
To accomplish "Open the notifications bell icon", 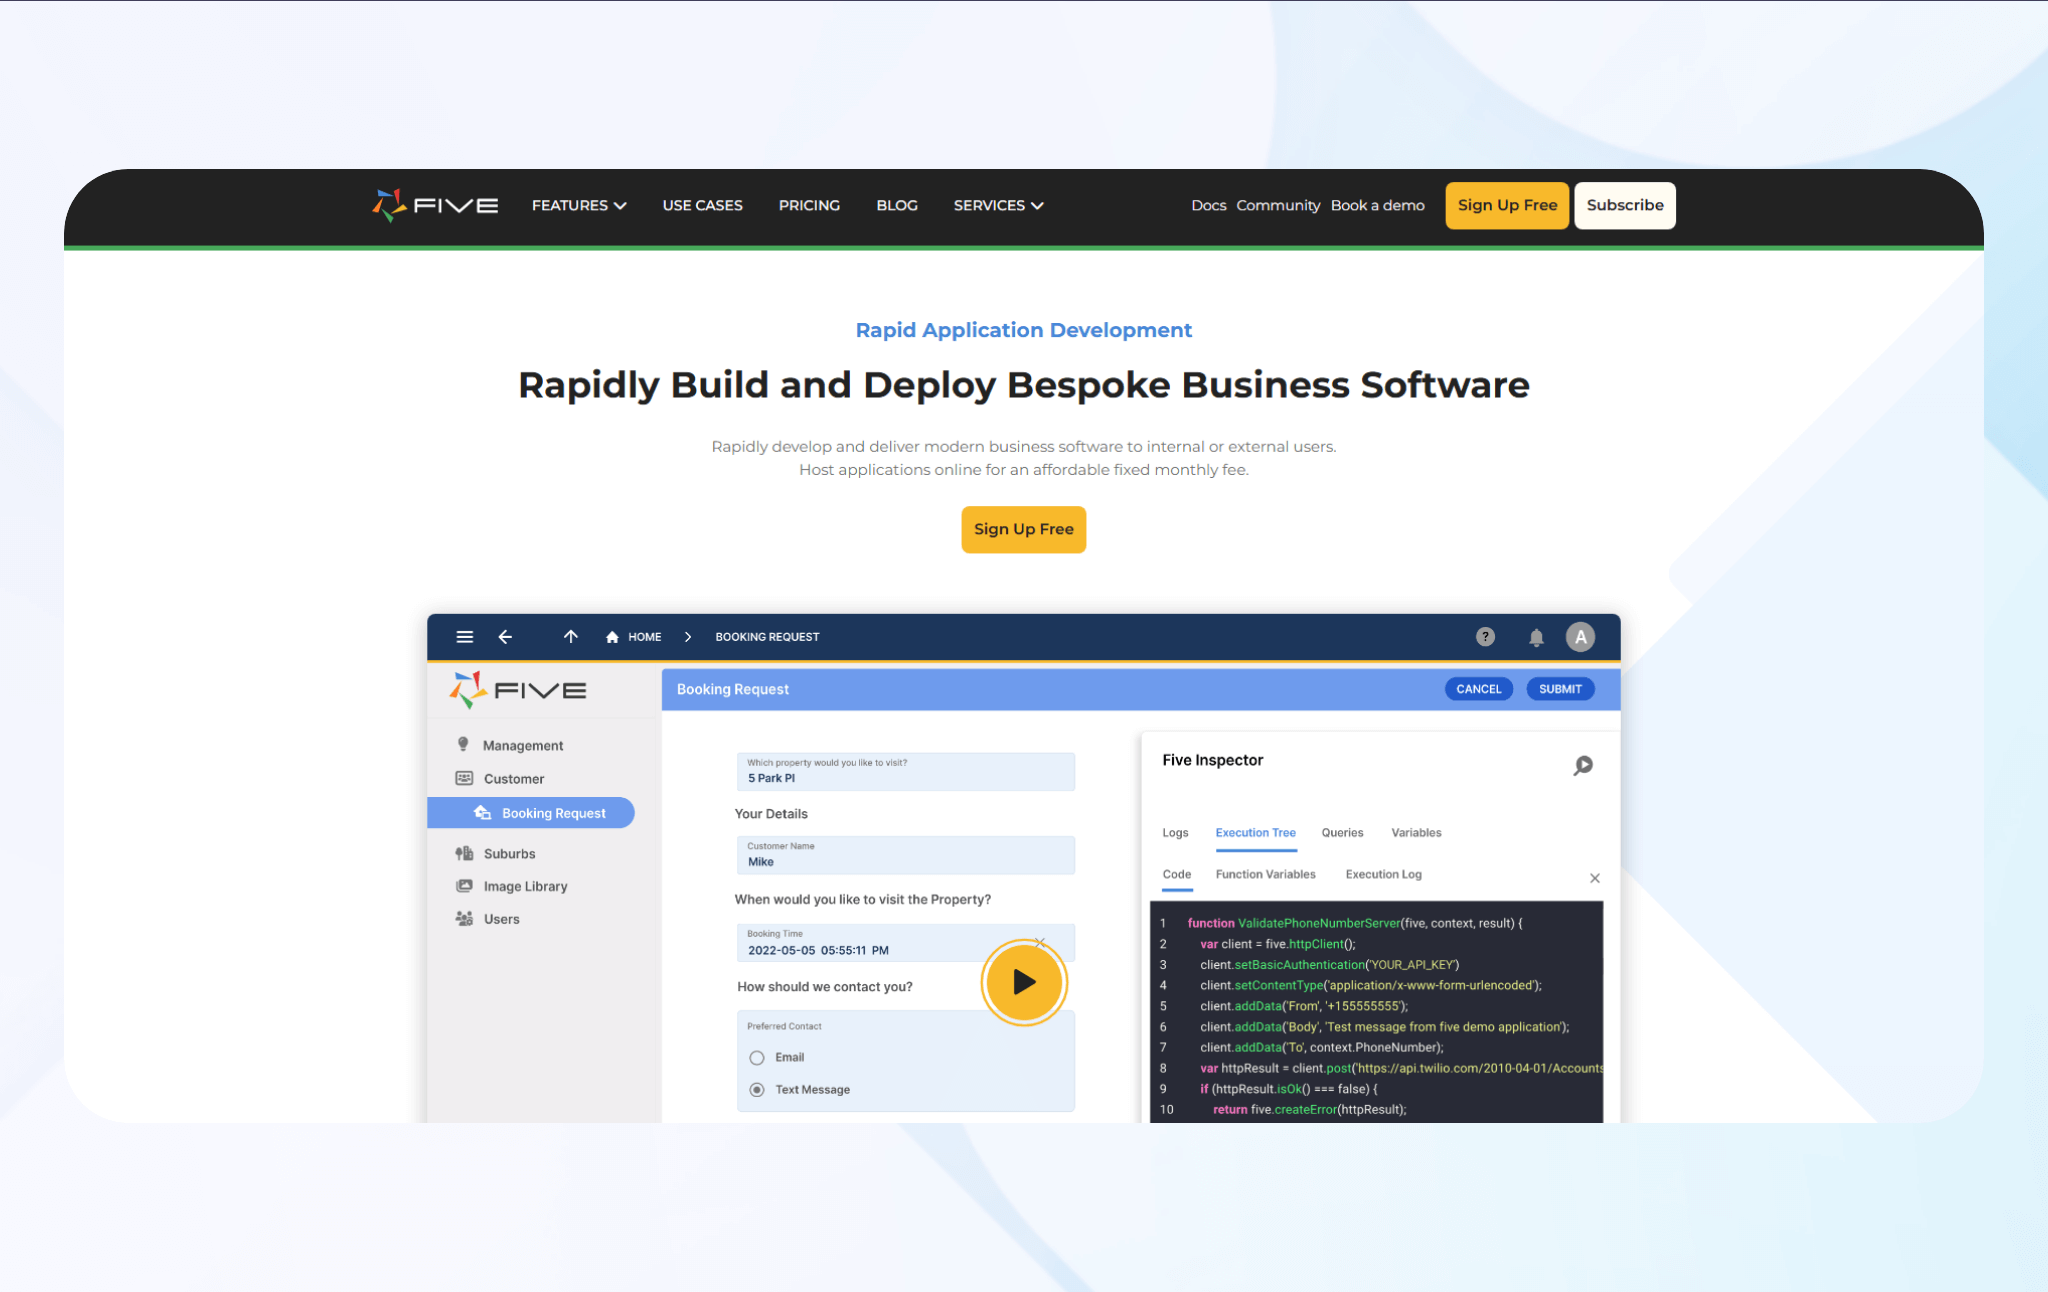I will [1536, 638].
